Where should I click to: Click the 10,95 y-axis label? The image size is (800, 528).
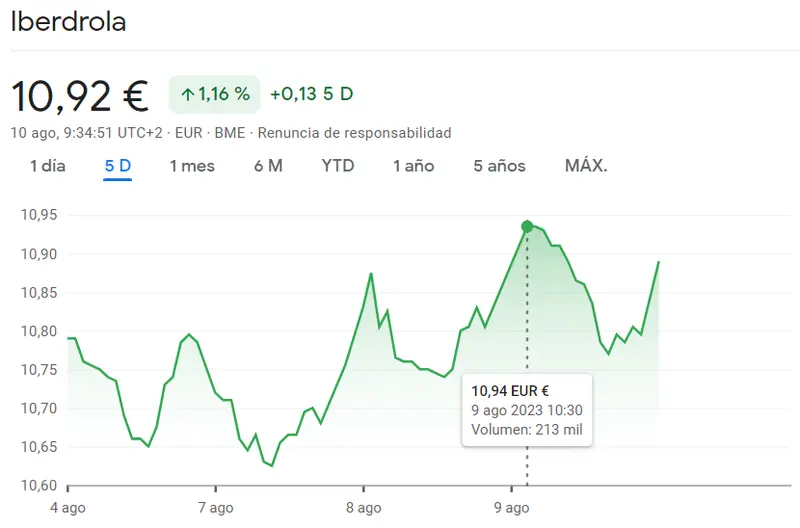(x=39, y=215)
